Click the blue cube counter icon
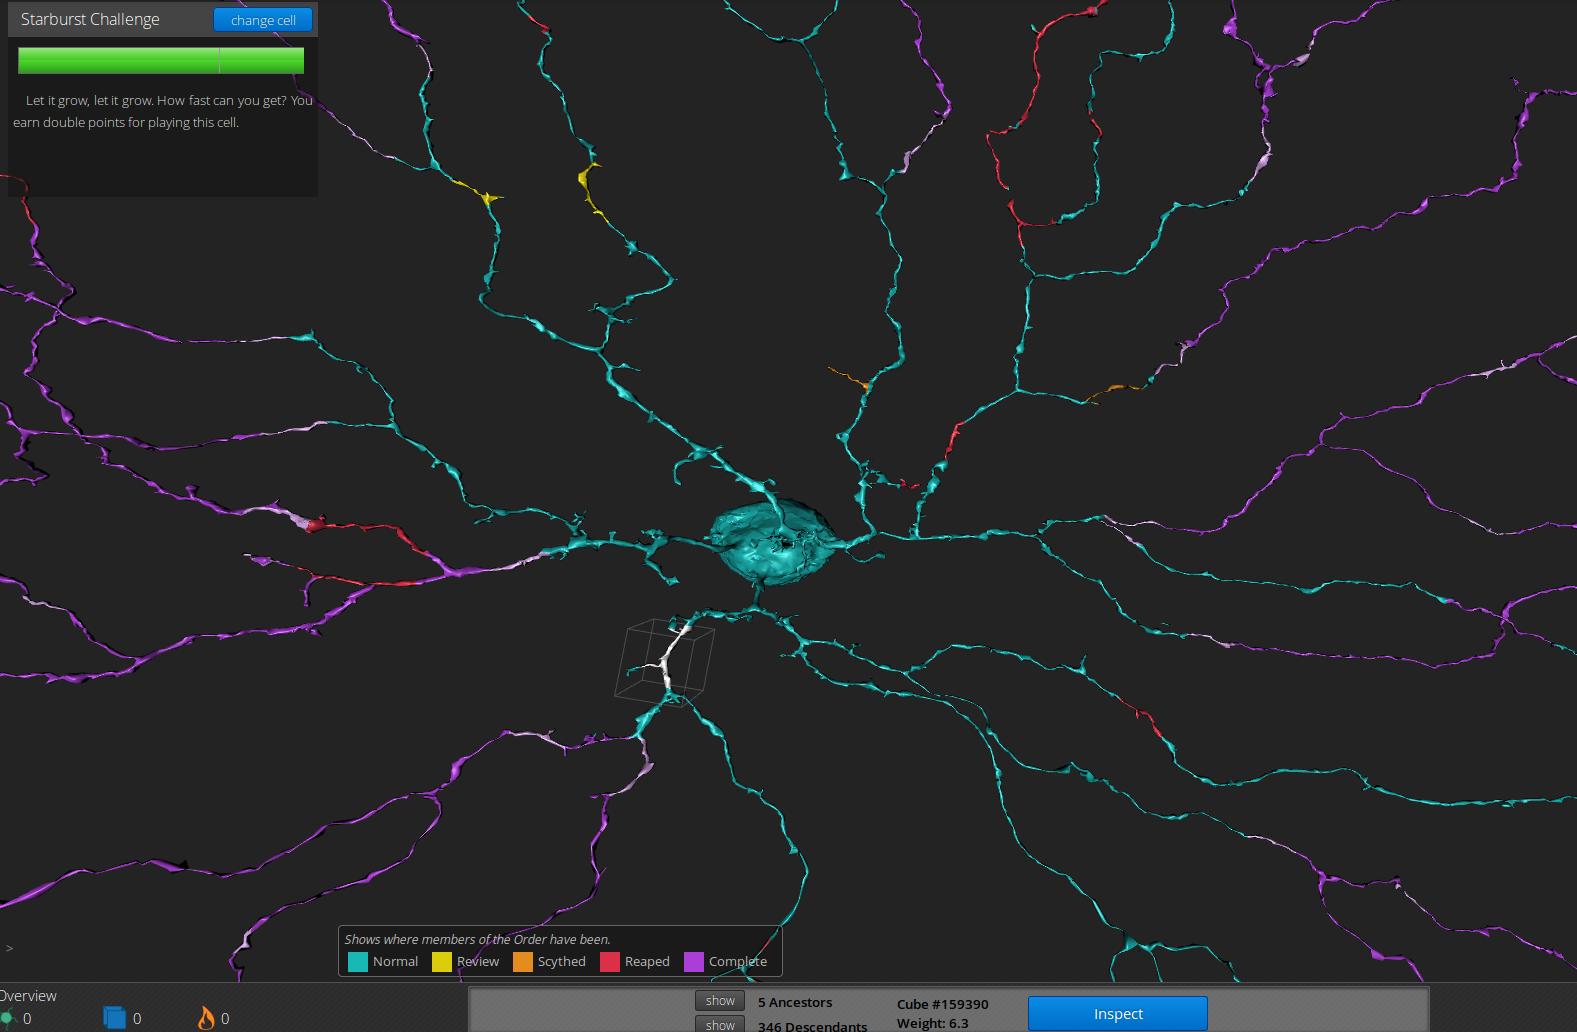Image resolution: width=1577 pixels, height=1032 pixels. click(x=115, y=1017)
